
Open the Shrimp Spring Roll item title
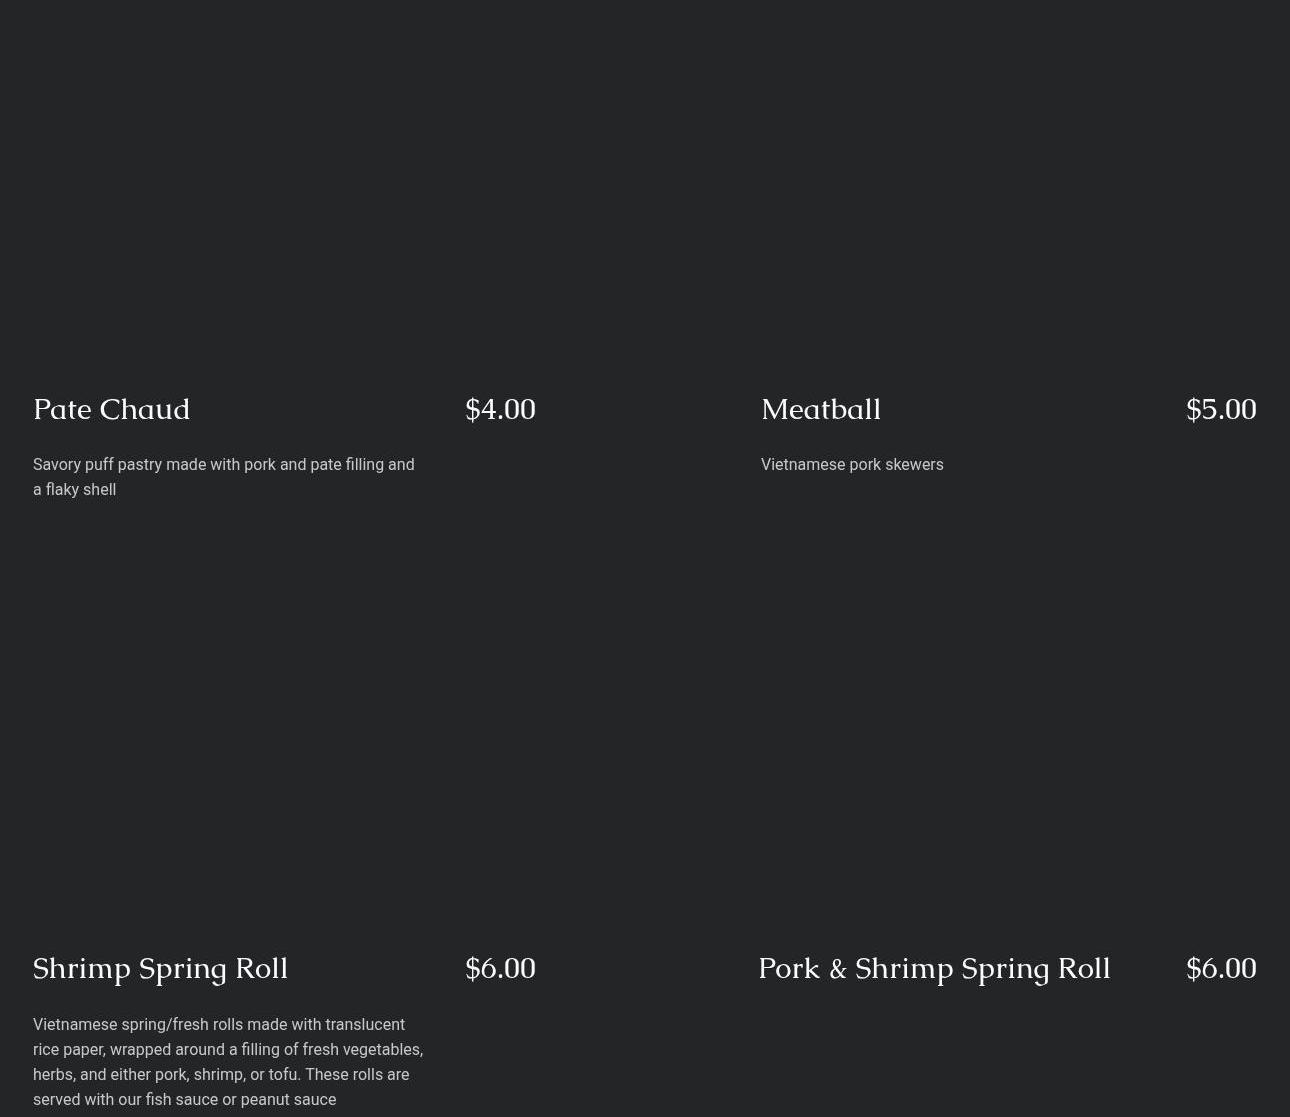coord(160,968)
